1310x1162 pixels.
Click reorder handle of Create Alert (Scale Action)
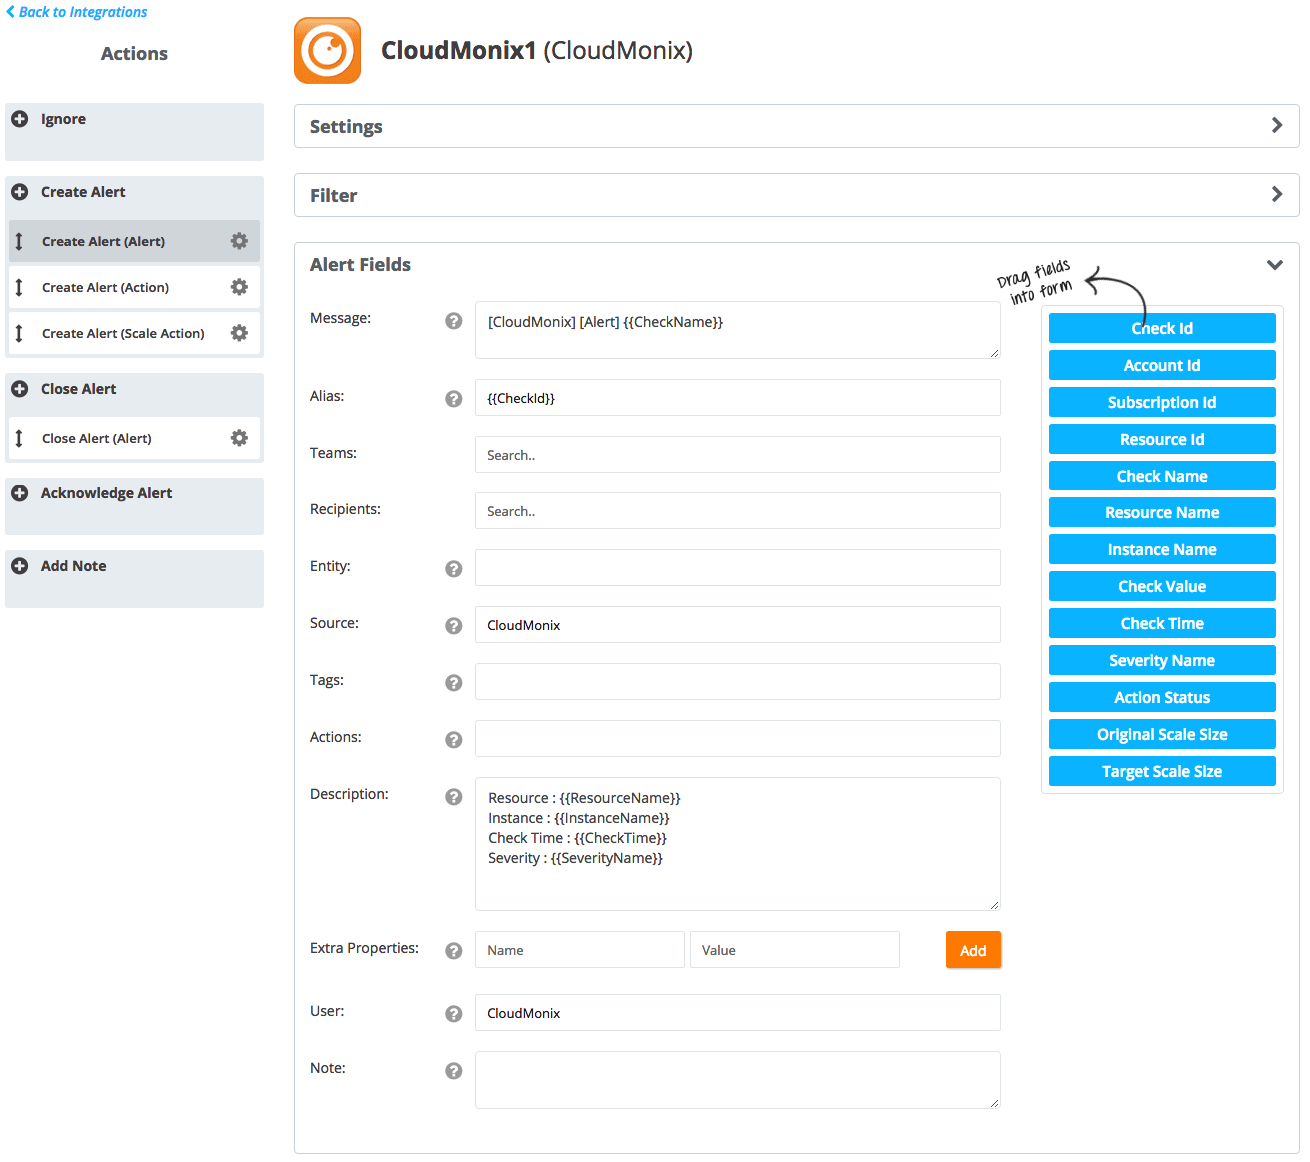tap(19, 333)
